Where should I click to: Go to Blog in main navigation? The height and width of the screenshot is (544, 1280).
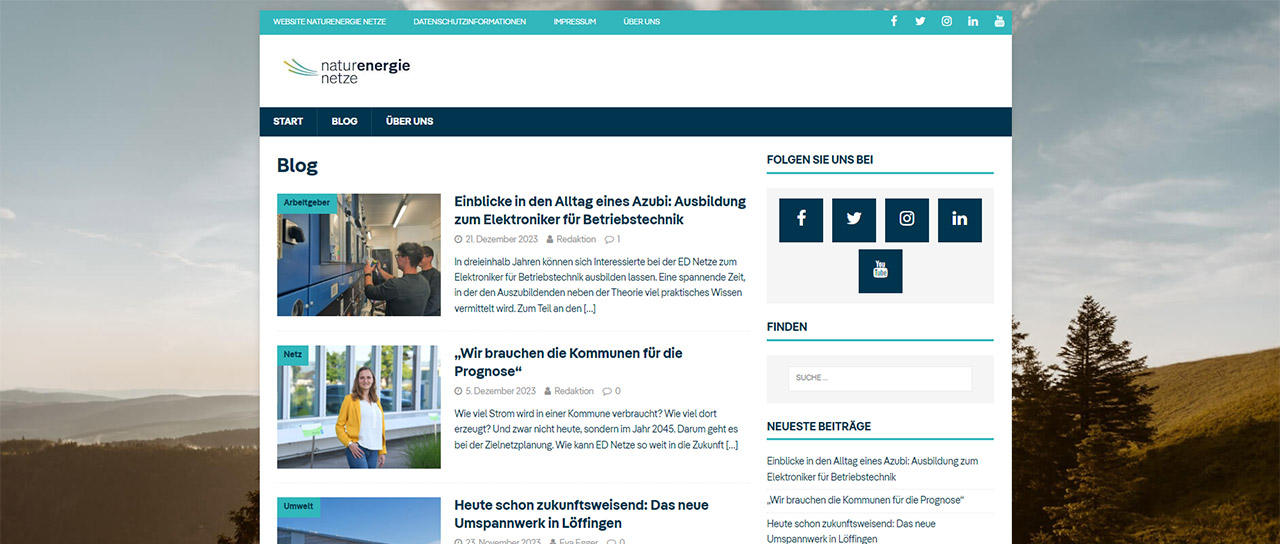point(344,121)
